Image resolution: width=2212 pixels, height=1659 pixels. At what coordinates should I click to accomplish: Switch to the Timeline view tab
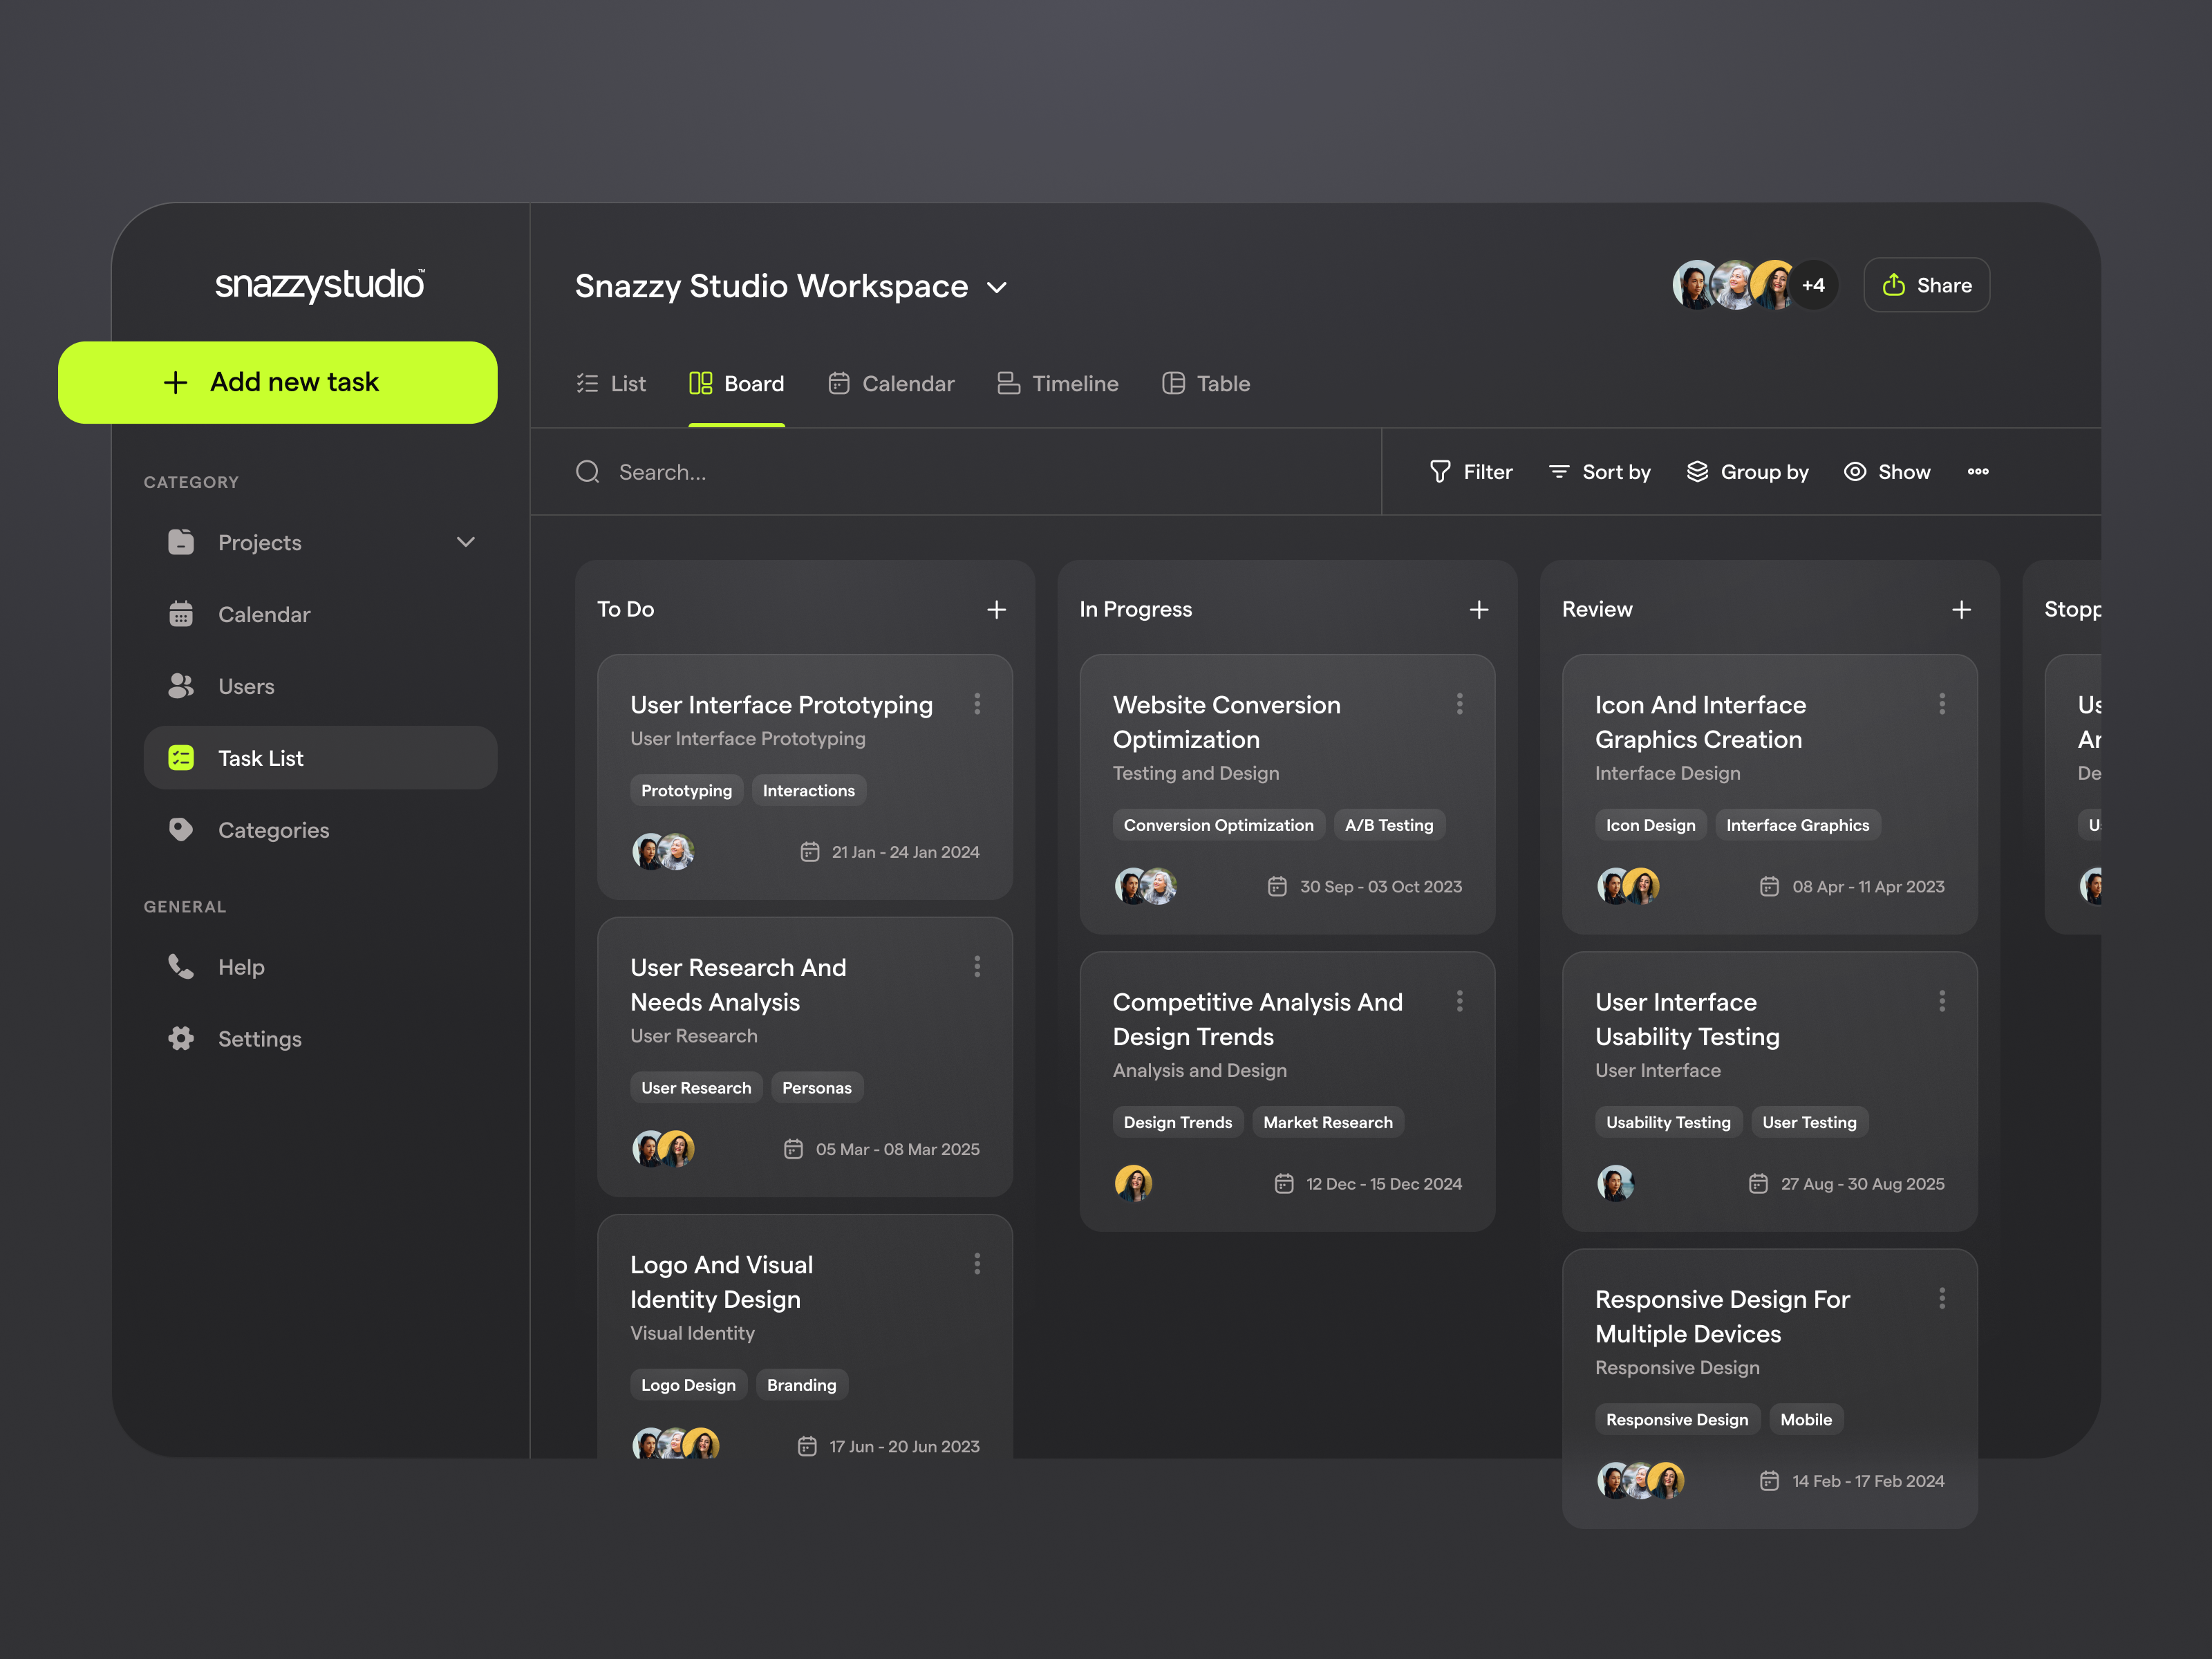[x=1058, y=384]
